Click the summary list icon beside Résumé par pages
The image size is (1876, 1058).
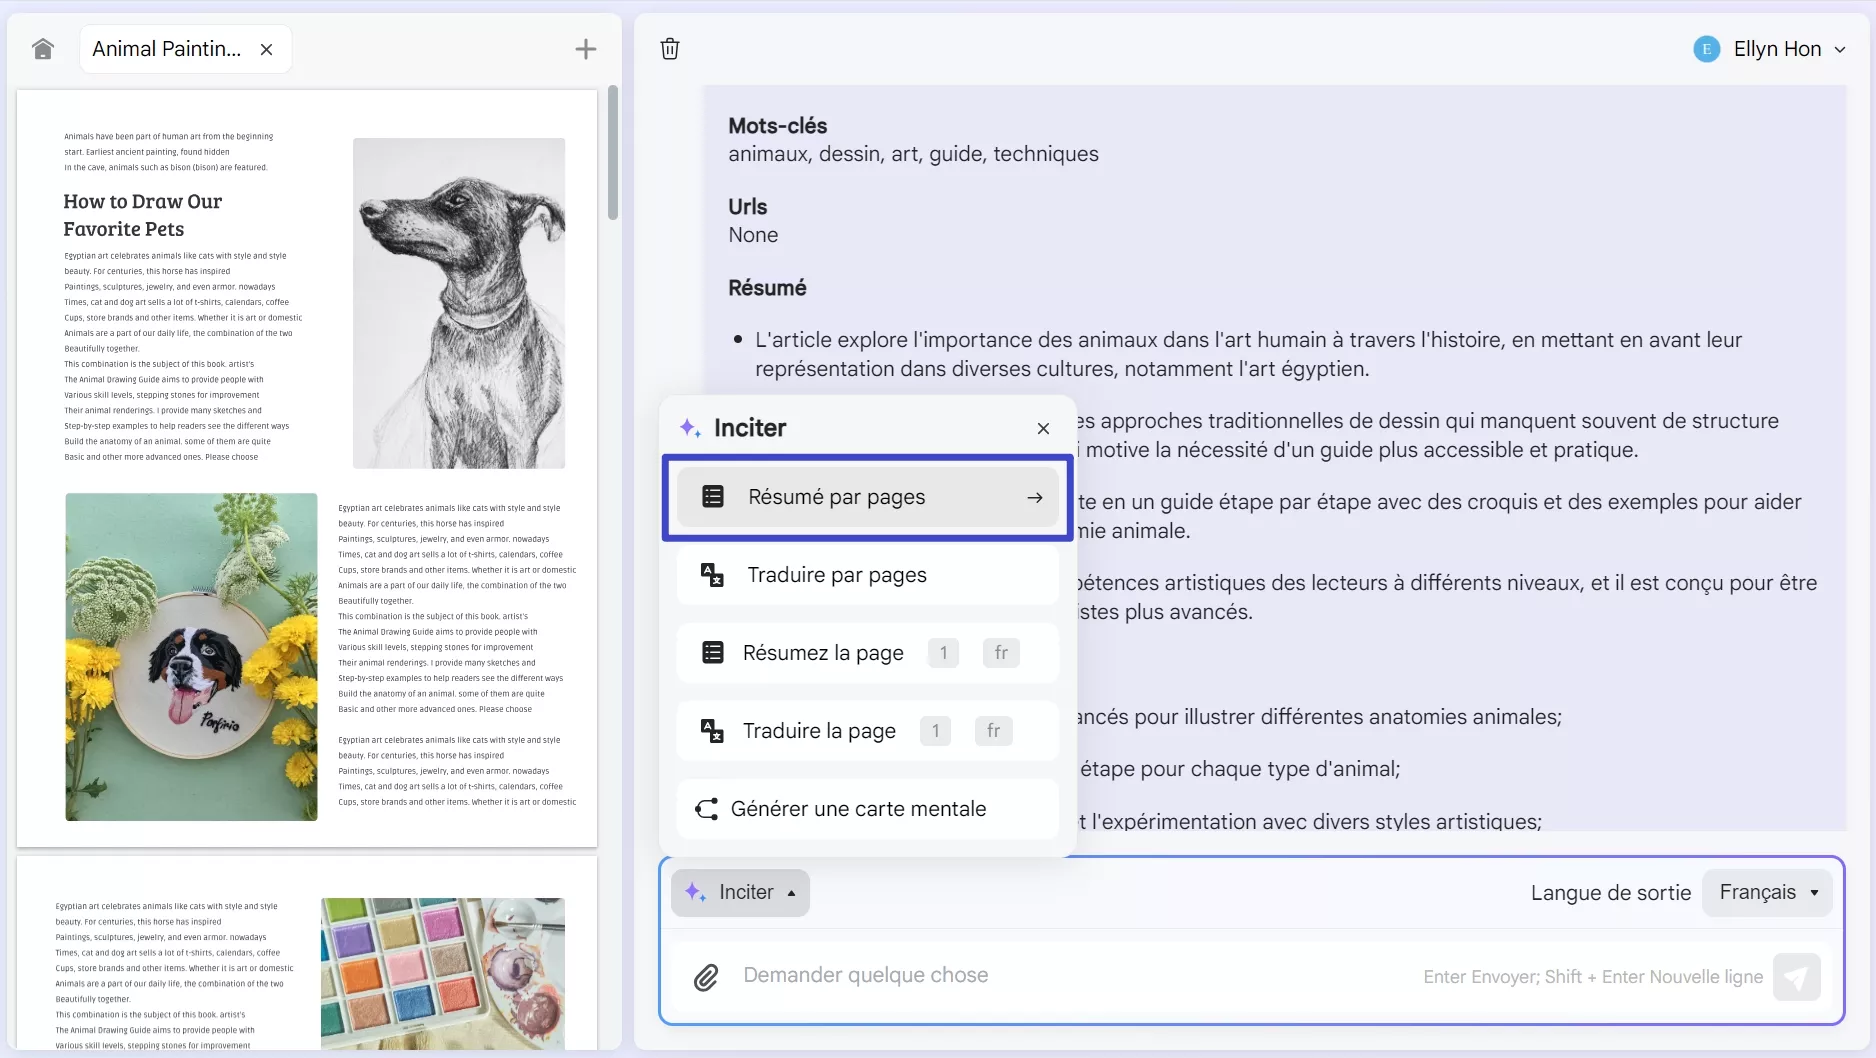point(712,496)
